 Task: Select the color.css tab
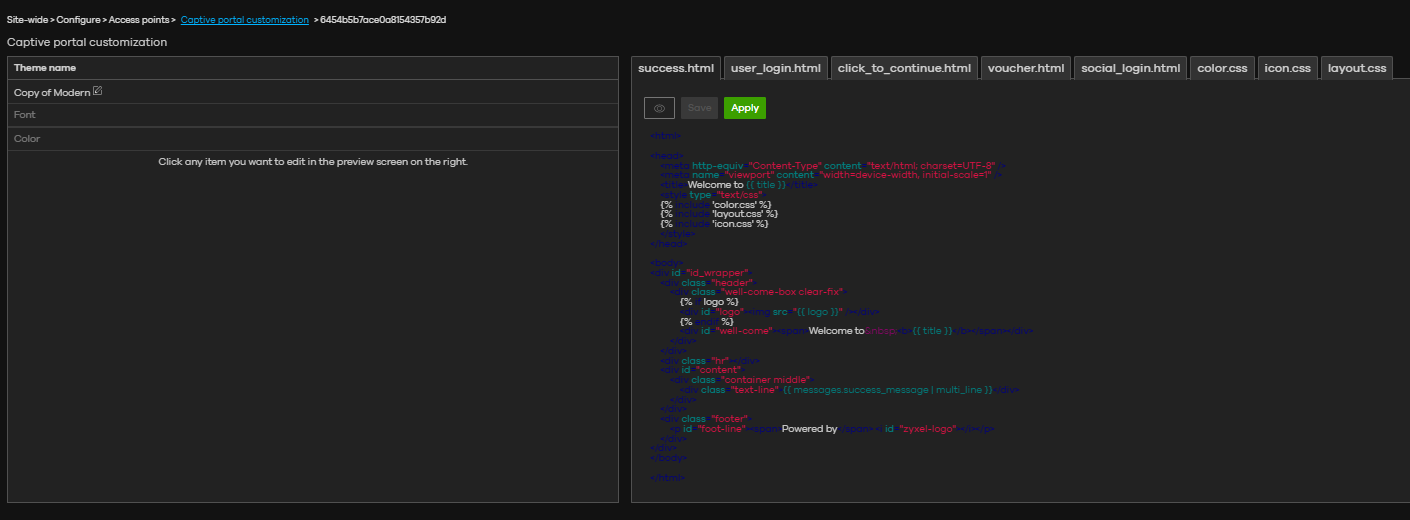coord(1222,68)
